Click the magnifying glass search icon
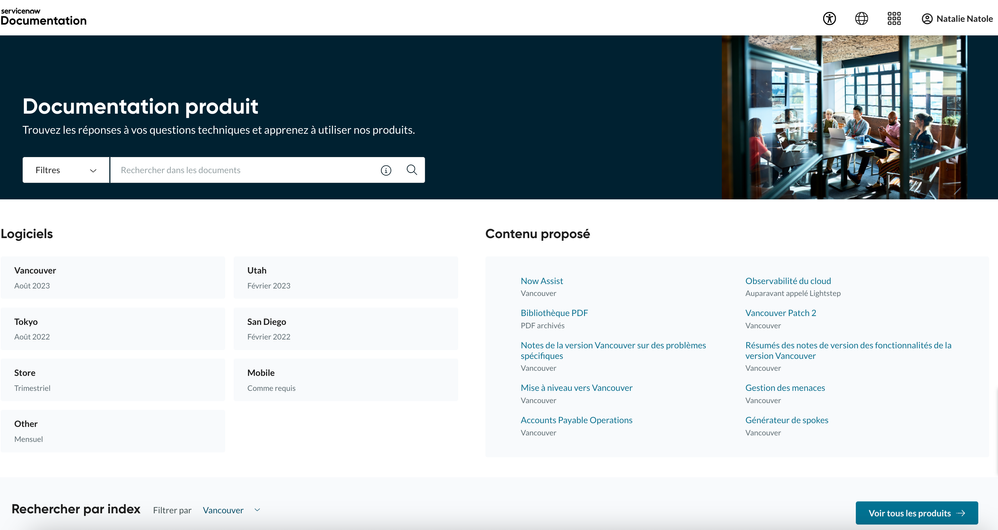Screen dimensions: 998x530 [x=412, y=170]
